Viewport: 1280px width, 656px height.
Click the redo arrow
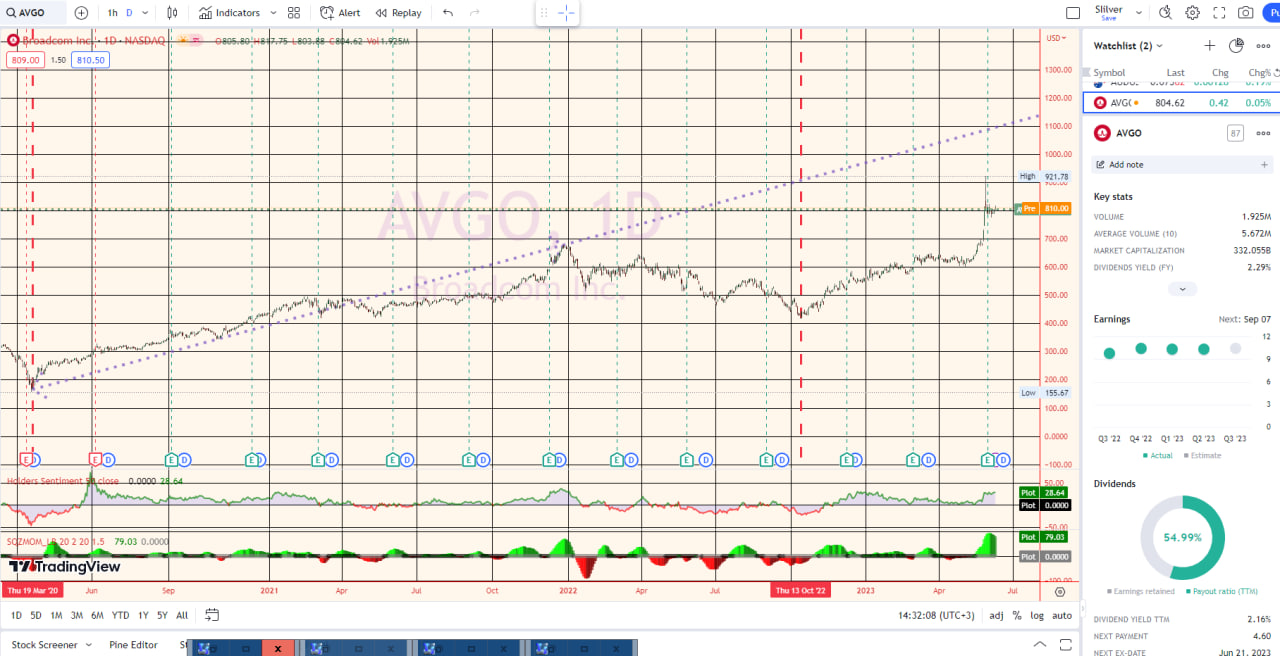click(x=474, y=13)
